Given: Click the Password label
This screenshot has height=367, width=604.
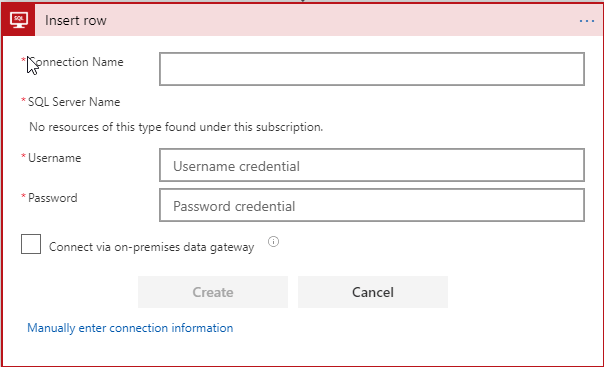Looking at the screenshot, I should 53,198.
